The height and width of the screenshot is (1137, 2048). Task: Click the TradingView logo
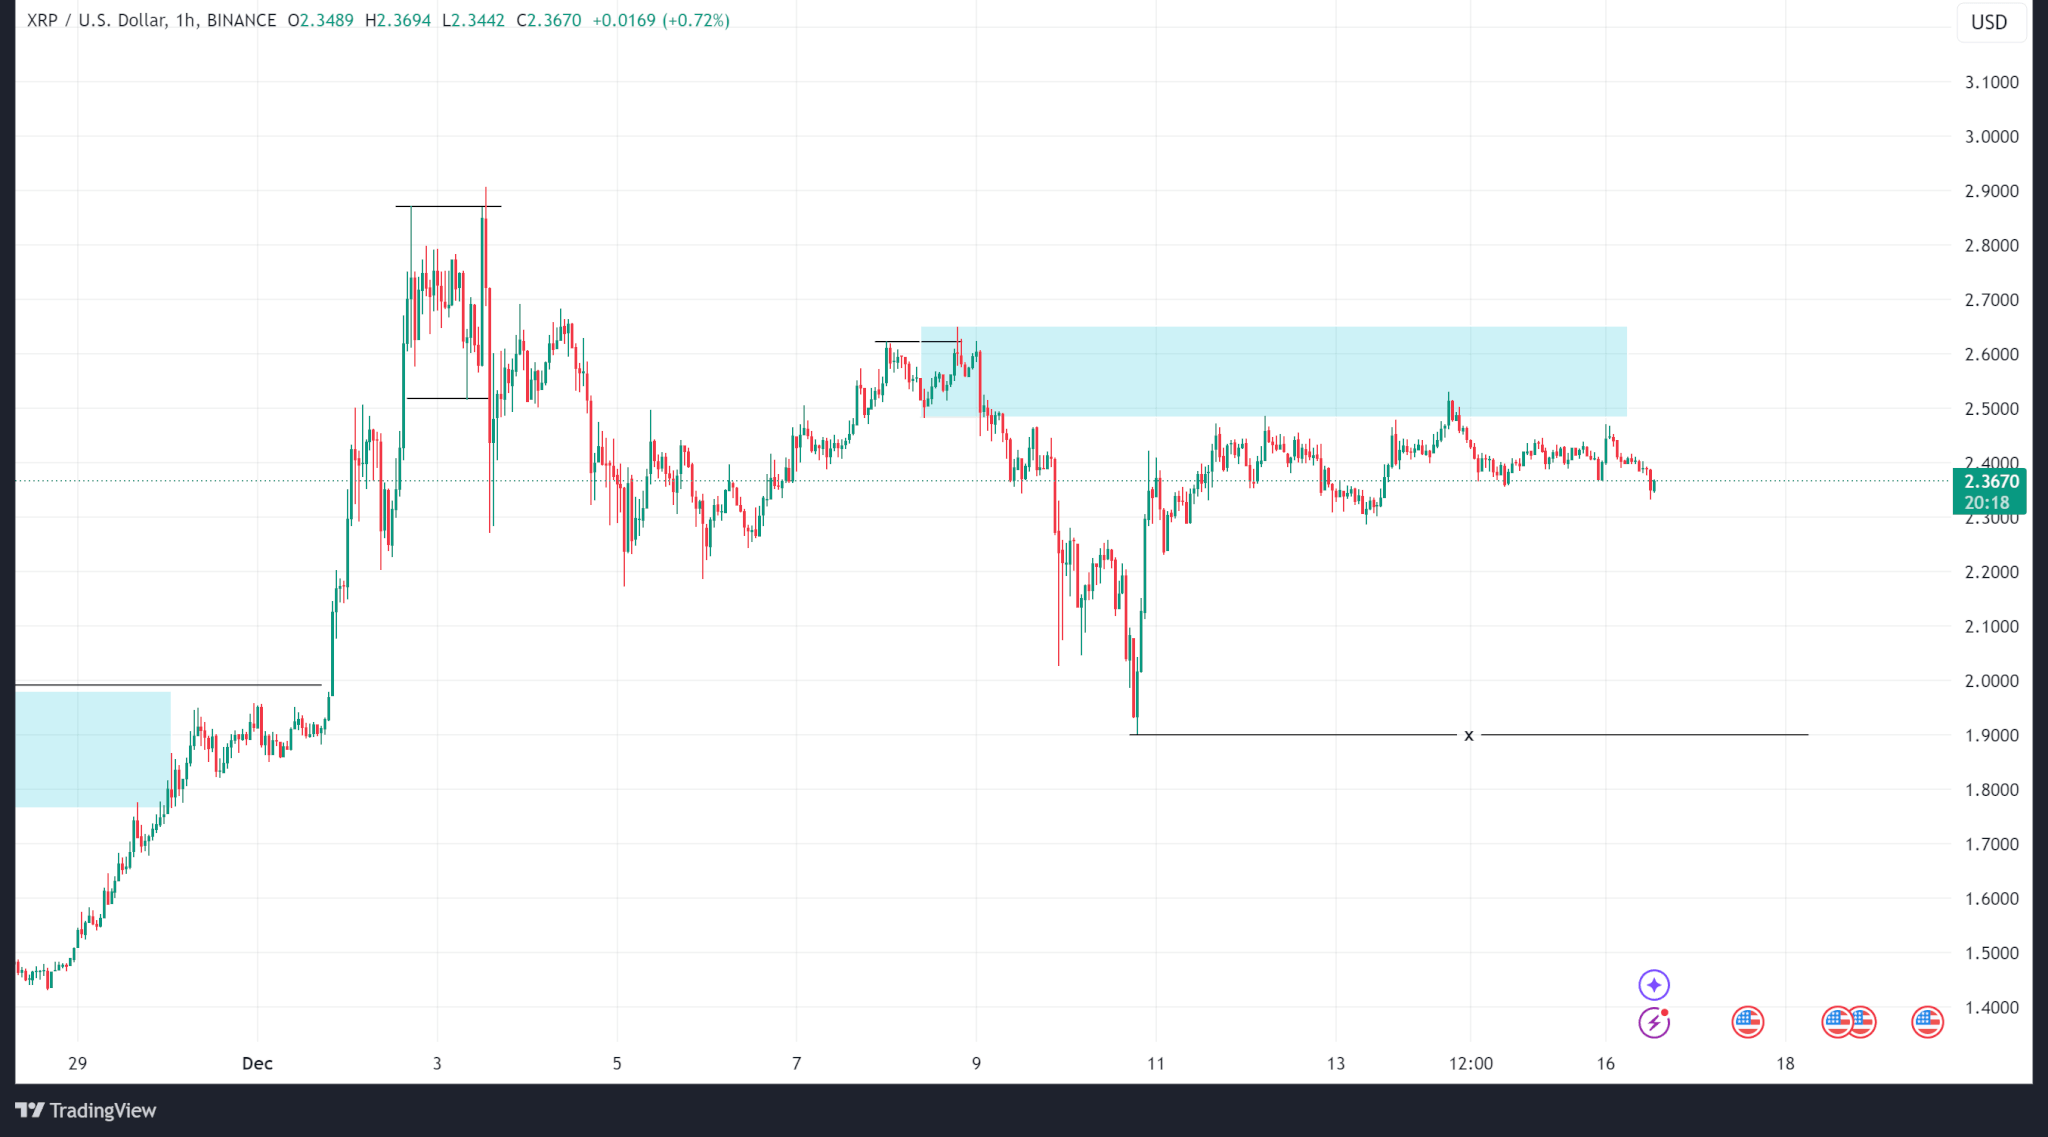pyautogui.click(x=86, y=1110)
